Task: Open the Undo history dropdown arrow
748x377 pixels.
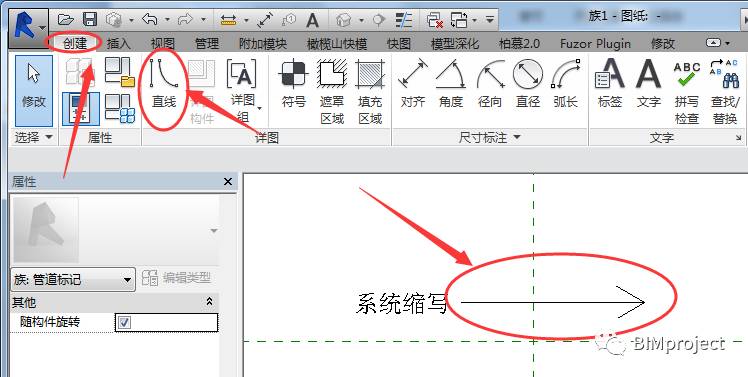Action: (167, 20)
